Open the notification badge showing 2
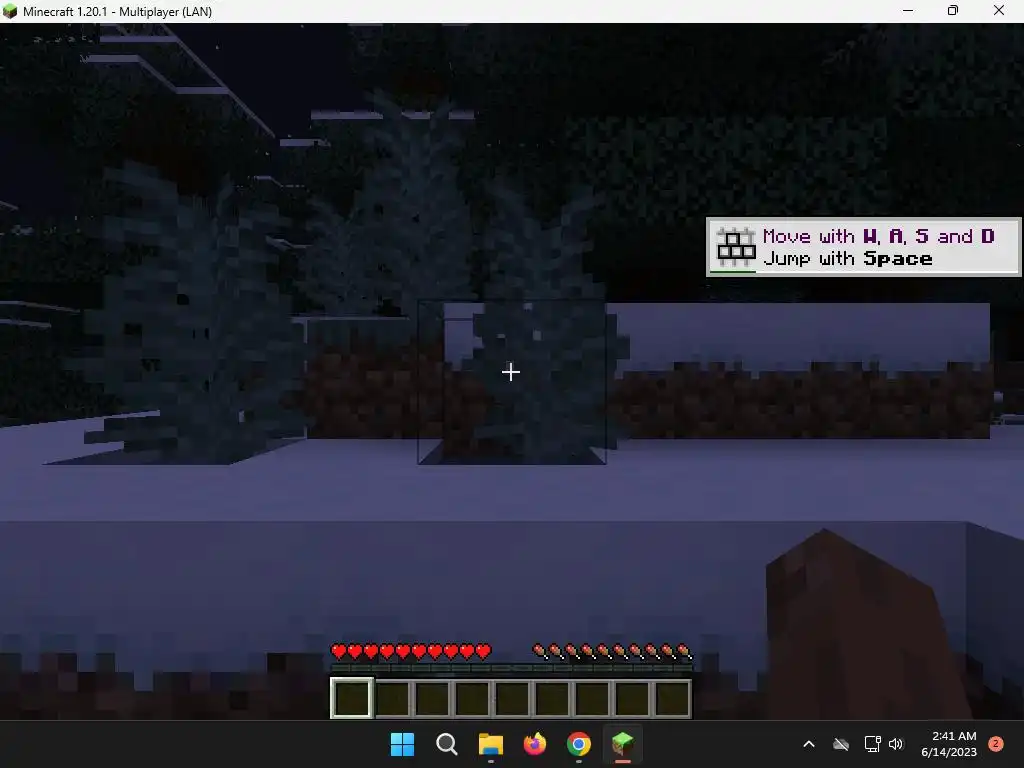 (x=996, y=744)
